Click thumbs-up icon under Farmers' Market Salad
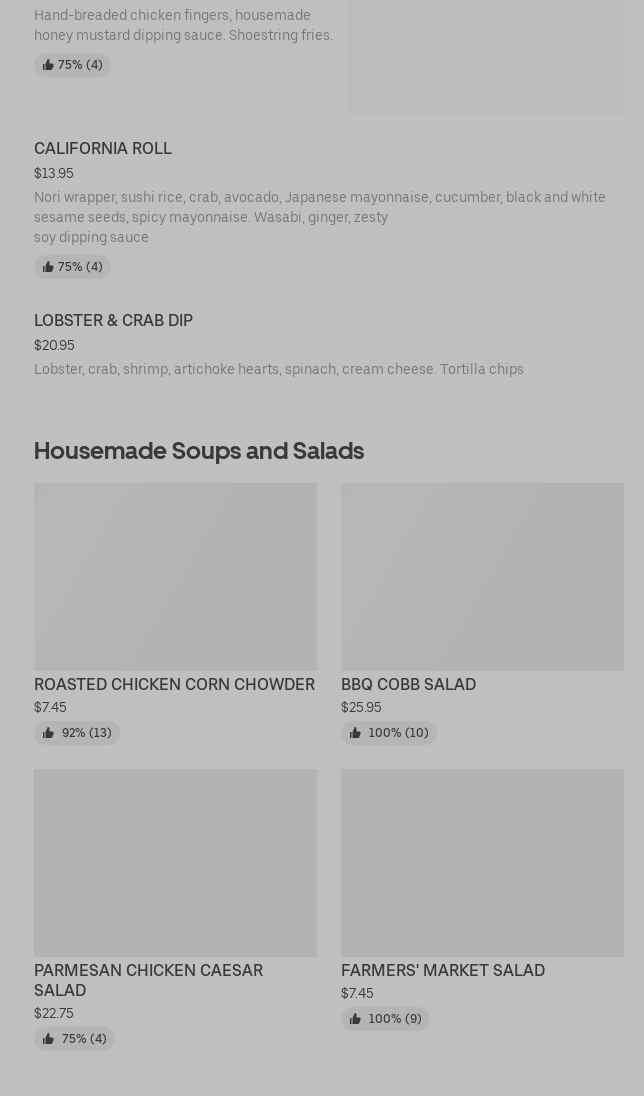Screen dimensions: 644x1096 [x=355, y=1019]
